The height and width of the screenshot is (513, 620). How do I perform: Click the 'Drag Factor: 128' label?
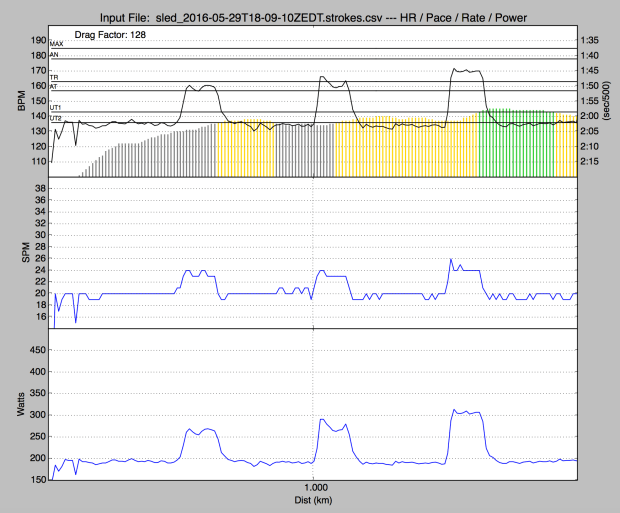pyautogui.click(x=109, y=34)
